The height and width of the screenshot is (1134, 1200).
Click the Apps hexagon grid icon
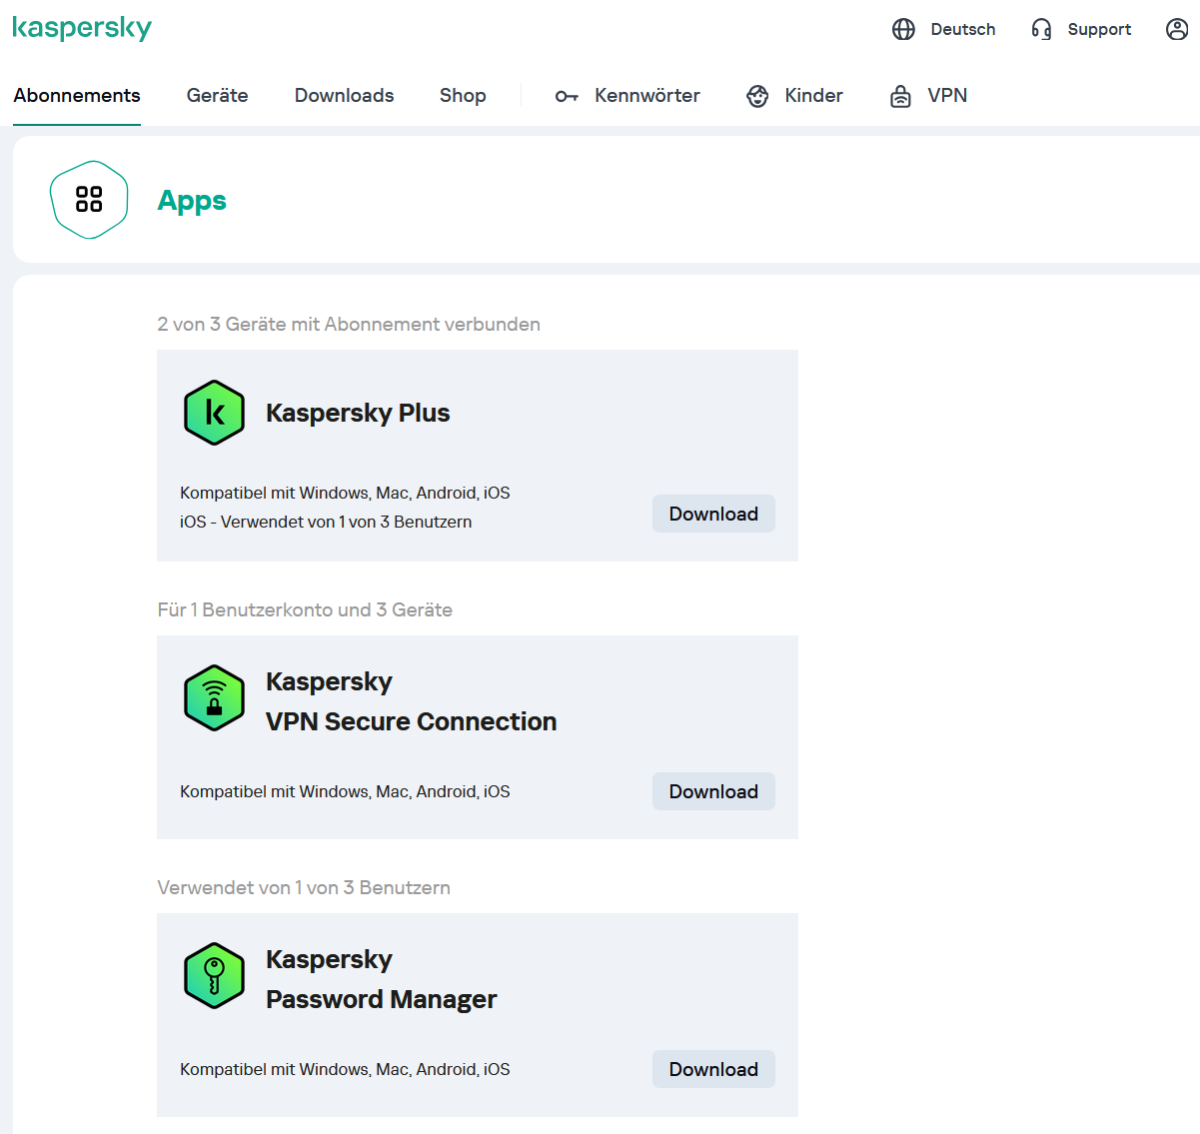point(89,200)
